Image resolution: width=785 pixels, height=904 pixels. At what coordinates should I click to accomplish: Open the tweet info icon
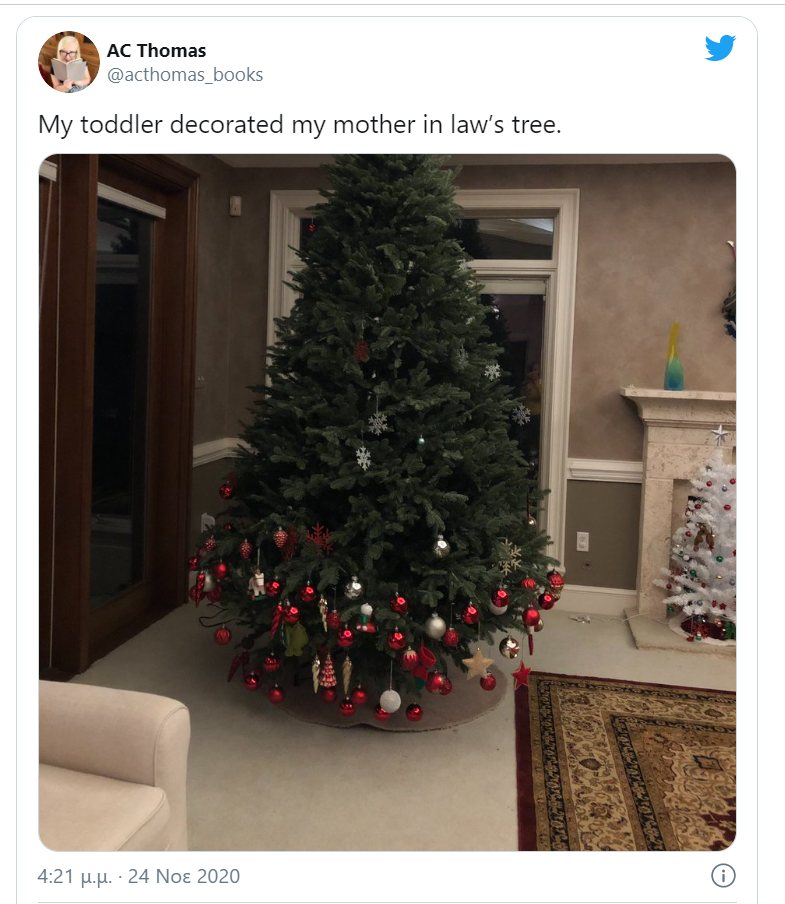[723, 876]
